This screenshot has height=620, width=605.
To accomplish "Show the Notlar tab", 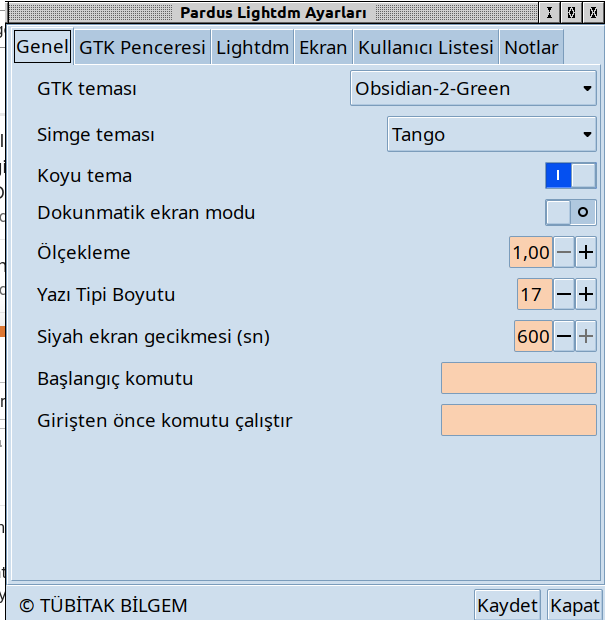I will point(531,48).
